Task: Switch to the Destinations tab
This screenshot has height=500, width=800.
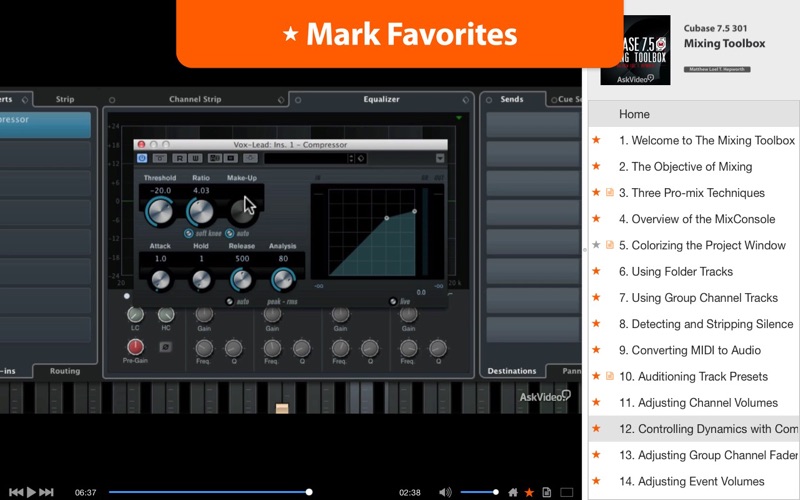Action: pyautogui.click(x=512, y=371)
